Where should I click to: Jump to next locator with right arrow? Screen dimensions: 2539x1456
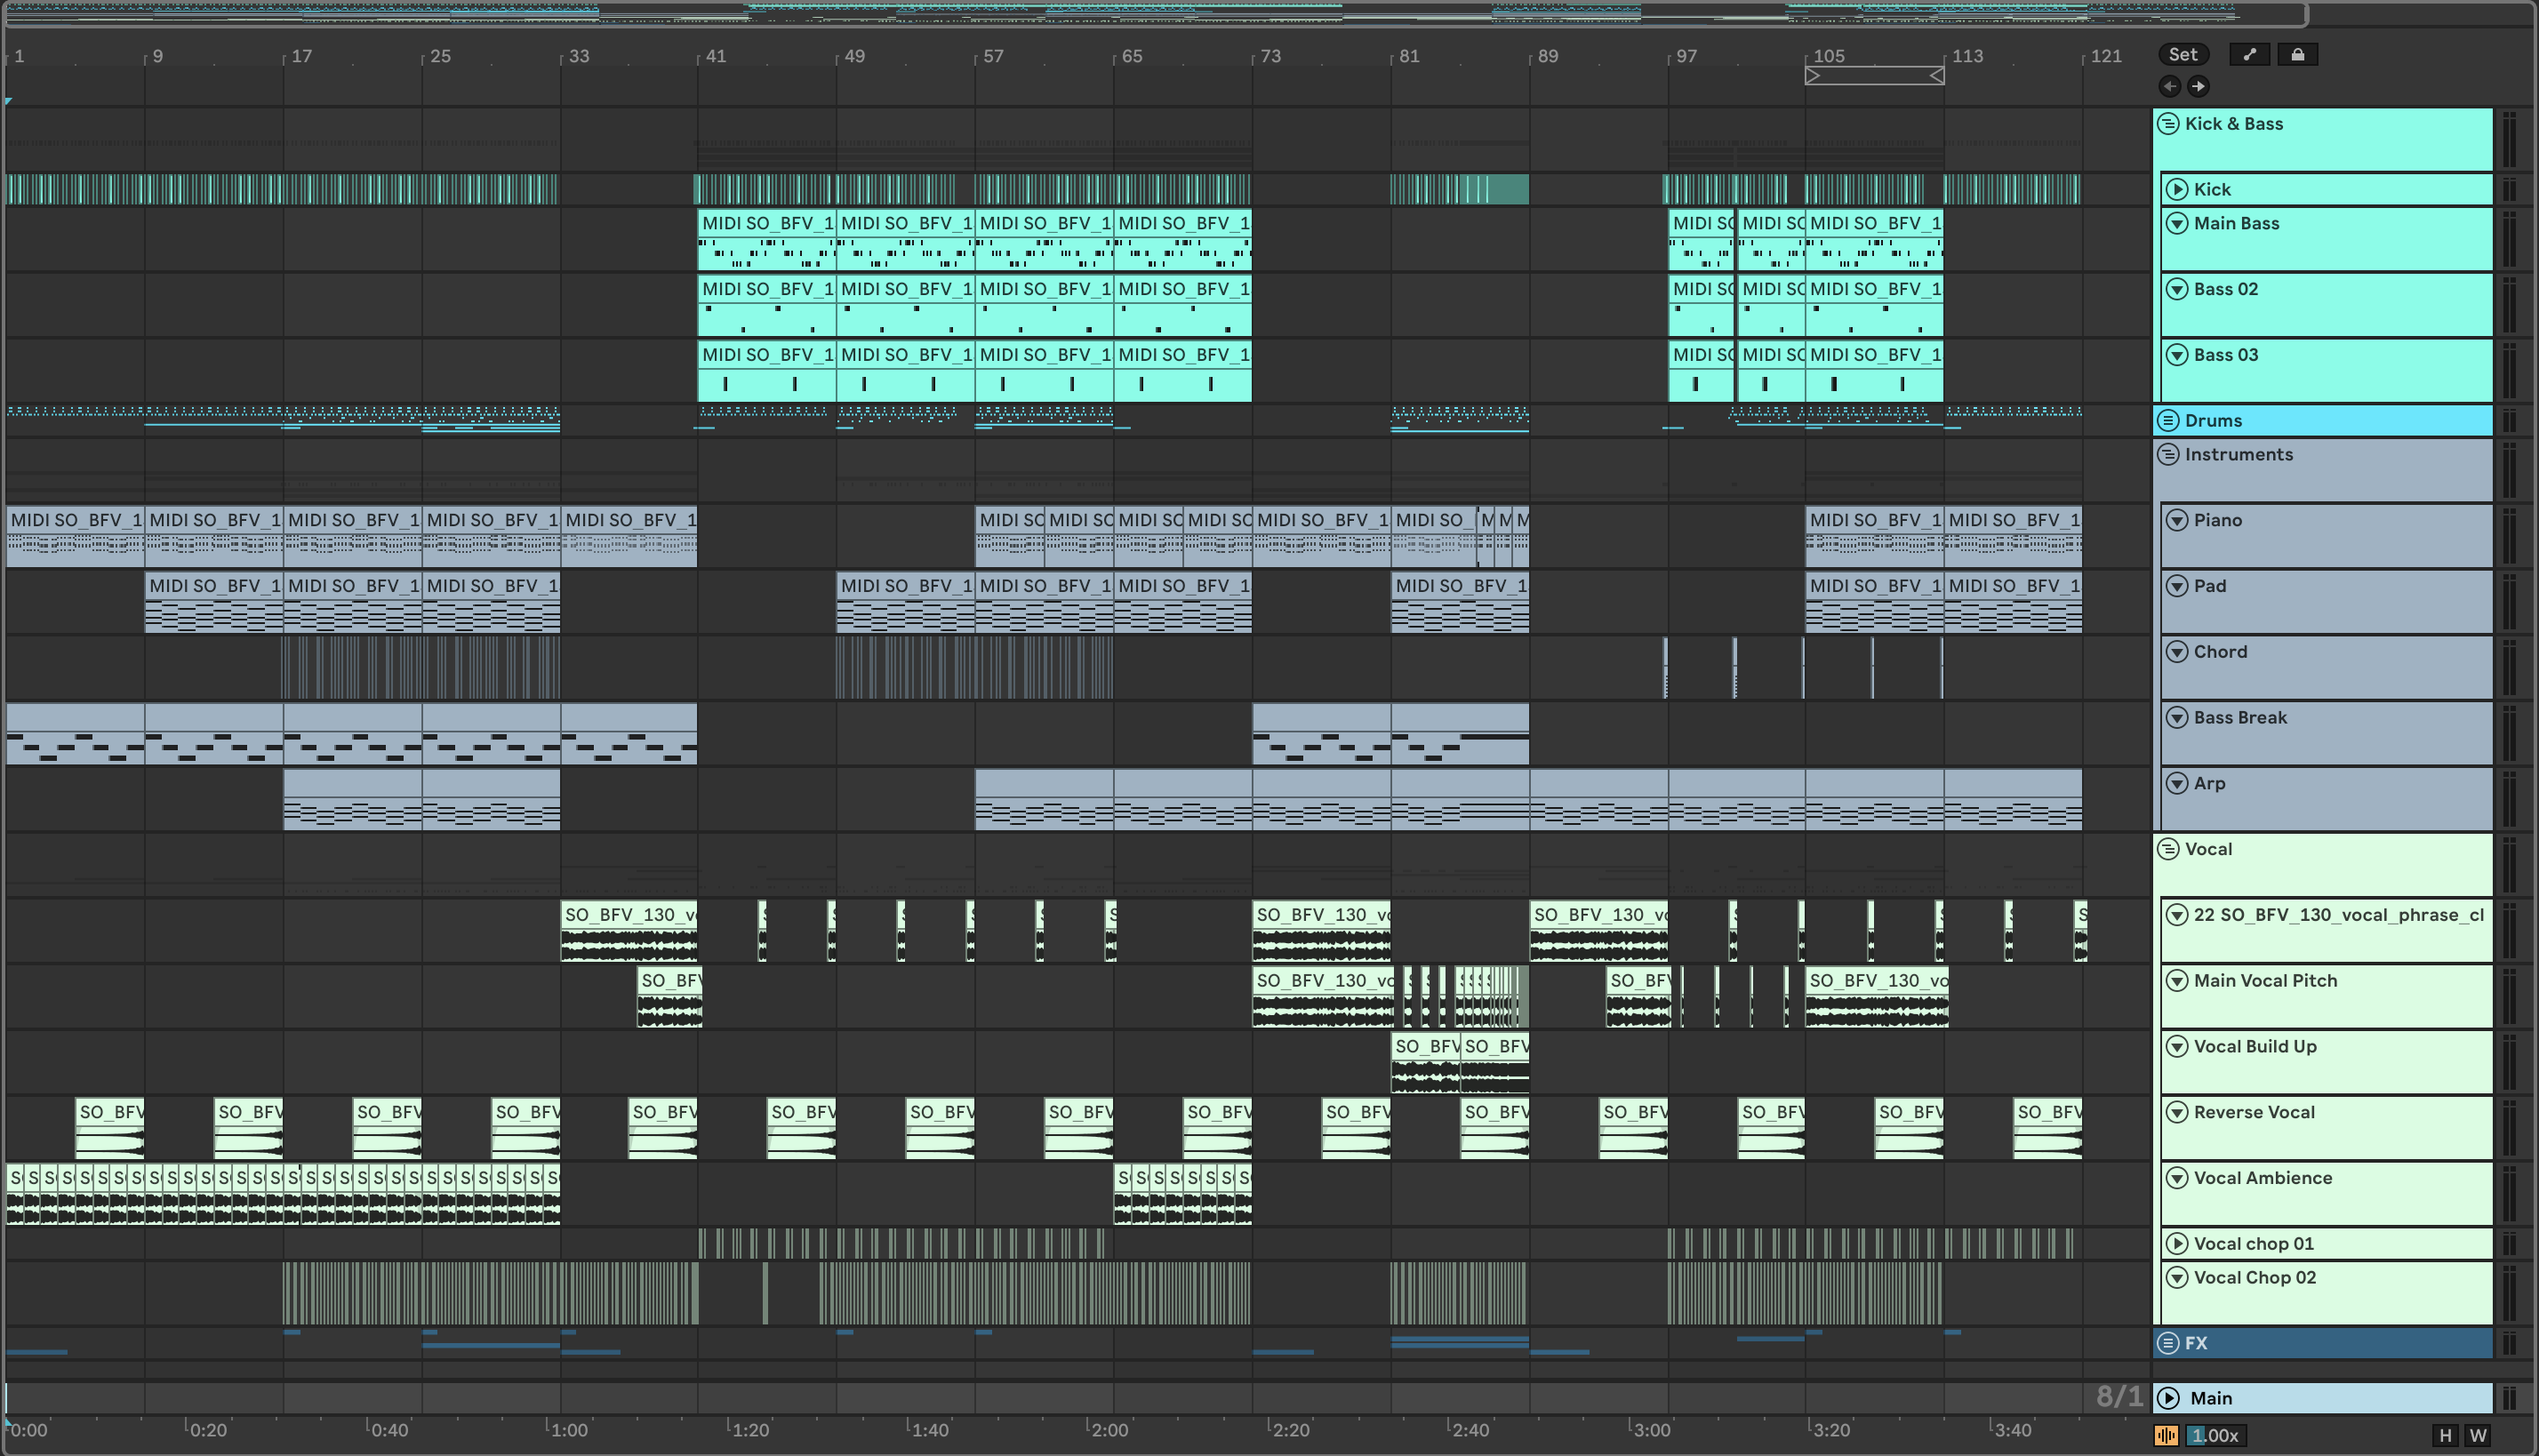[x=2198, y=86]
